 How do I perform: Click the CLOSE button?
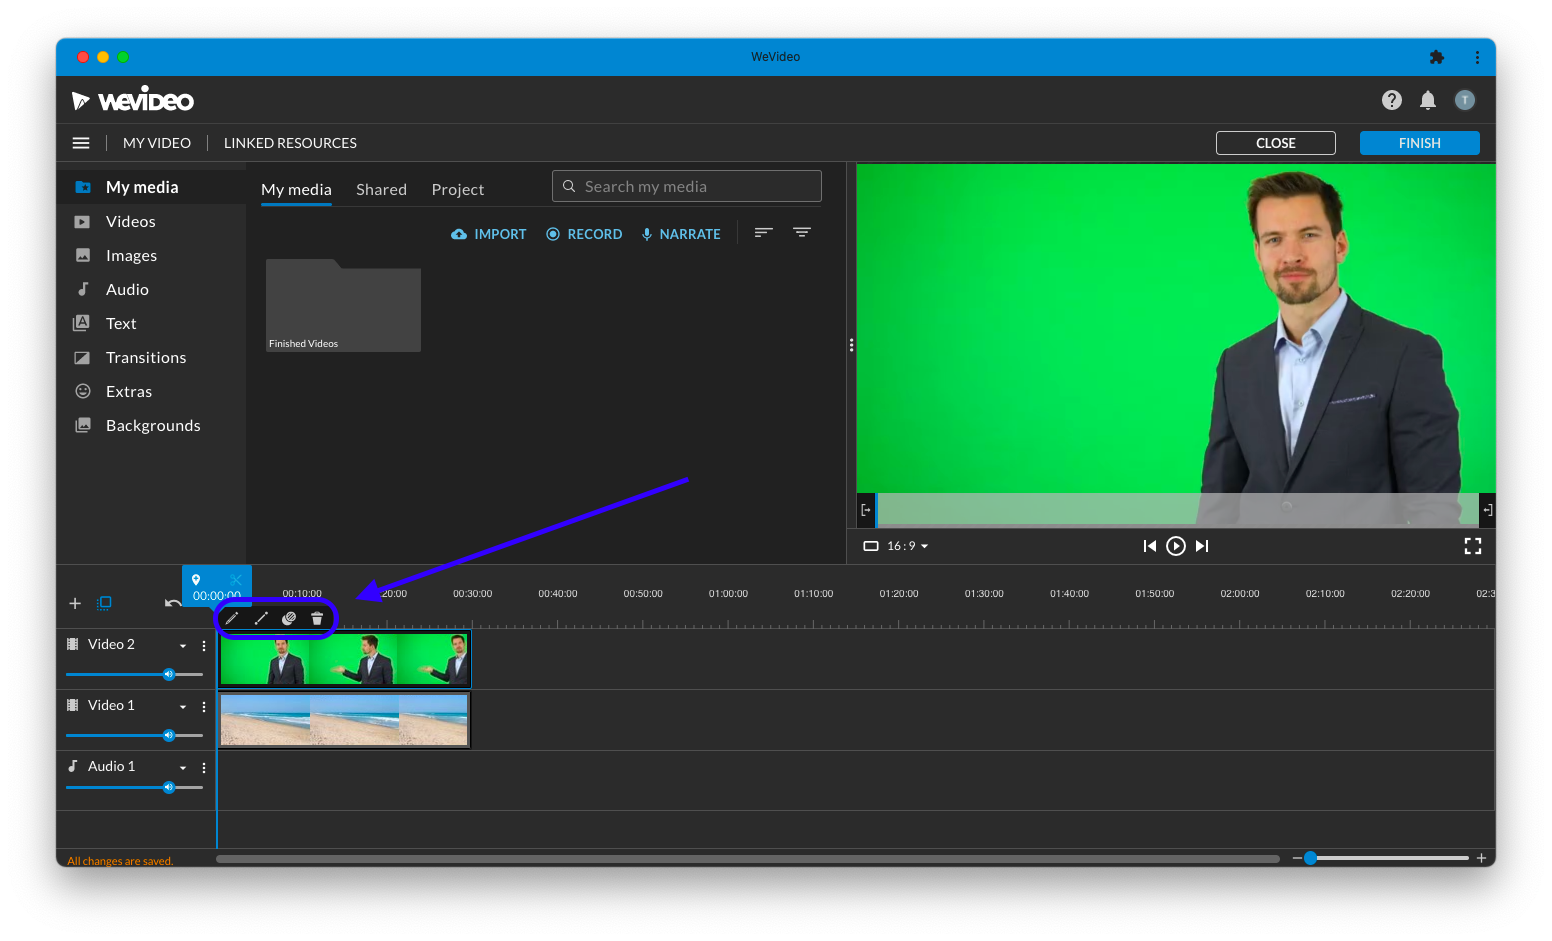pos(1276,143)
